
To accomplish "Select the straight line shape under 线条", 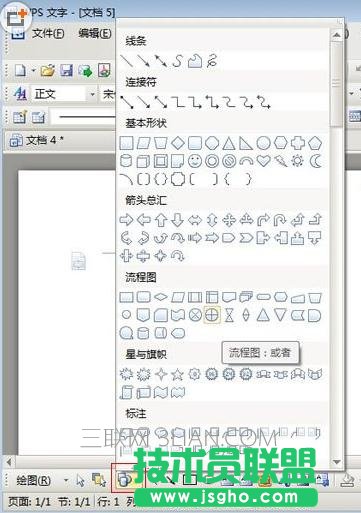I will pos(126,61).
